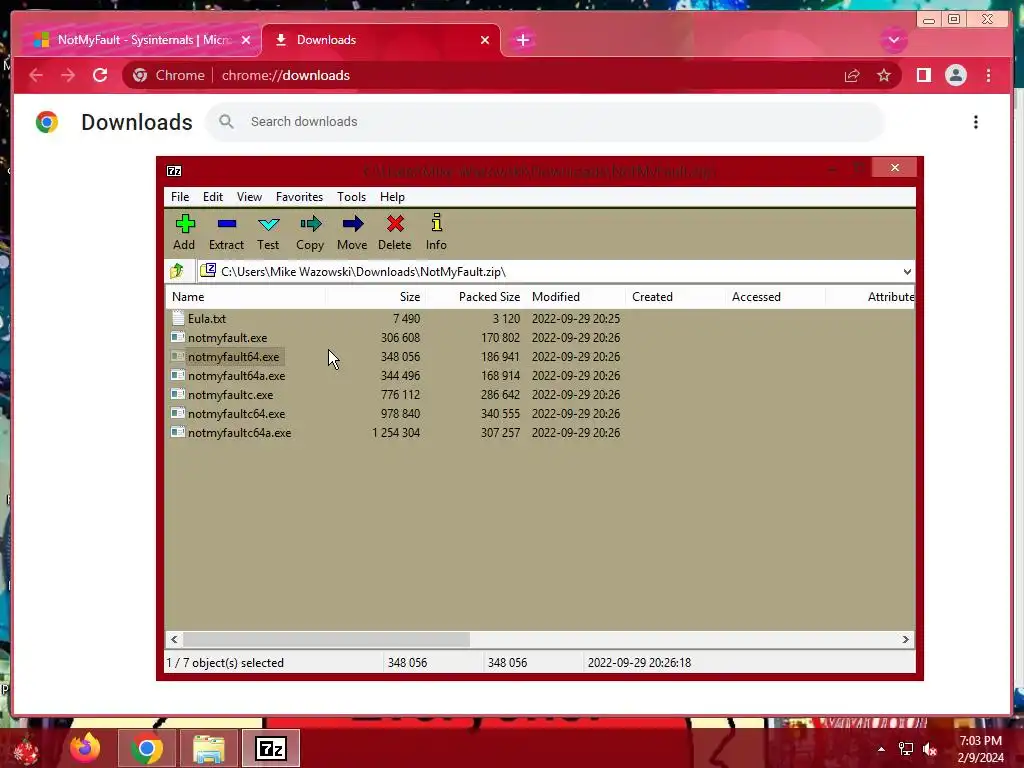Open the Downloads page more actions menu
This screenshot has height=768, width=1024.
click(976, 122)
